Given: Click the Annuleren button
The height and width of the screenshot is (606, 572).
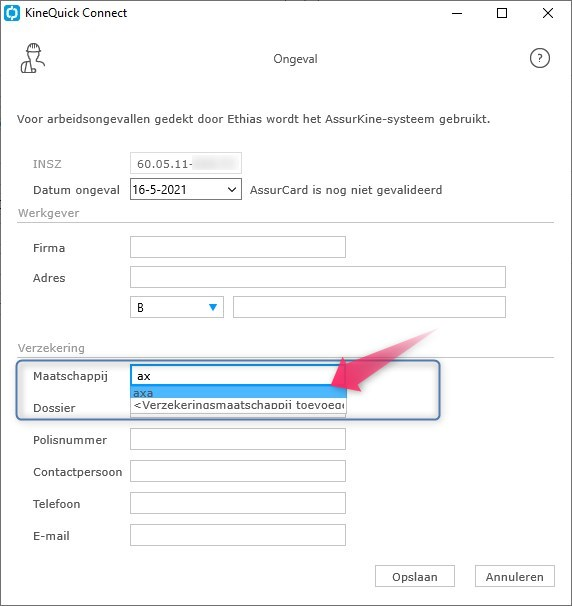Looking at the screenshot, I should click(x=514, y=576).
